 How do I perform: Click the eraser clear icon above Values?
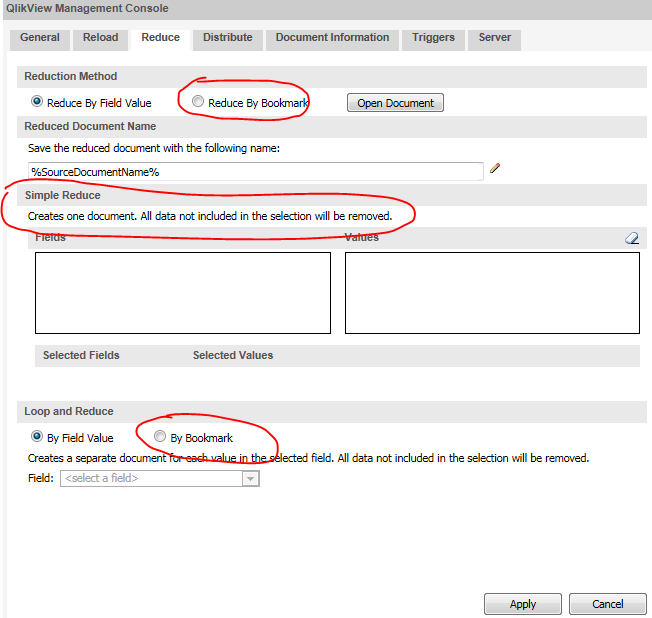(x=632, y=238)
